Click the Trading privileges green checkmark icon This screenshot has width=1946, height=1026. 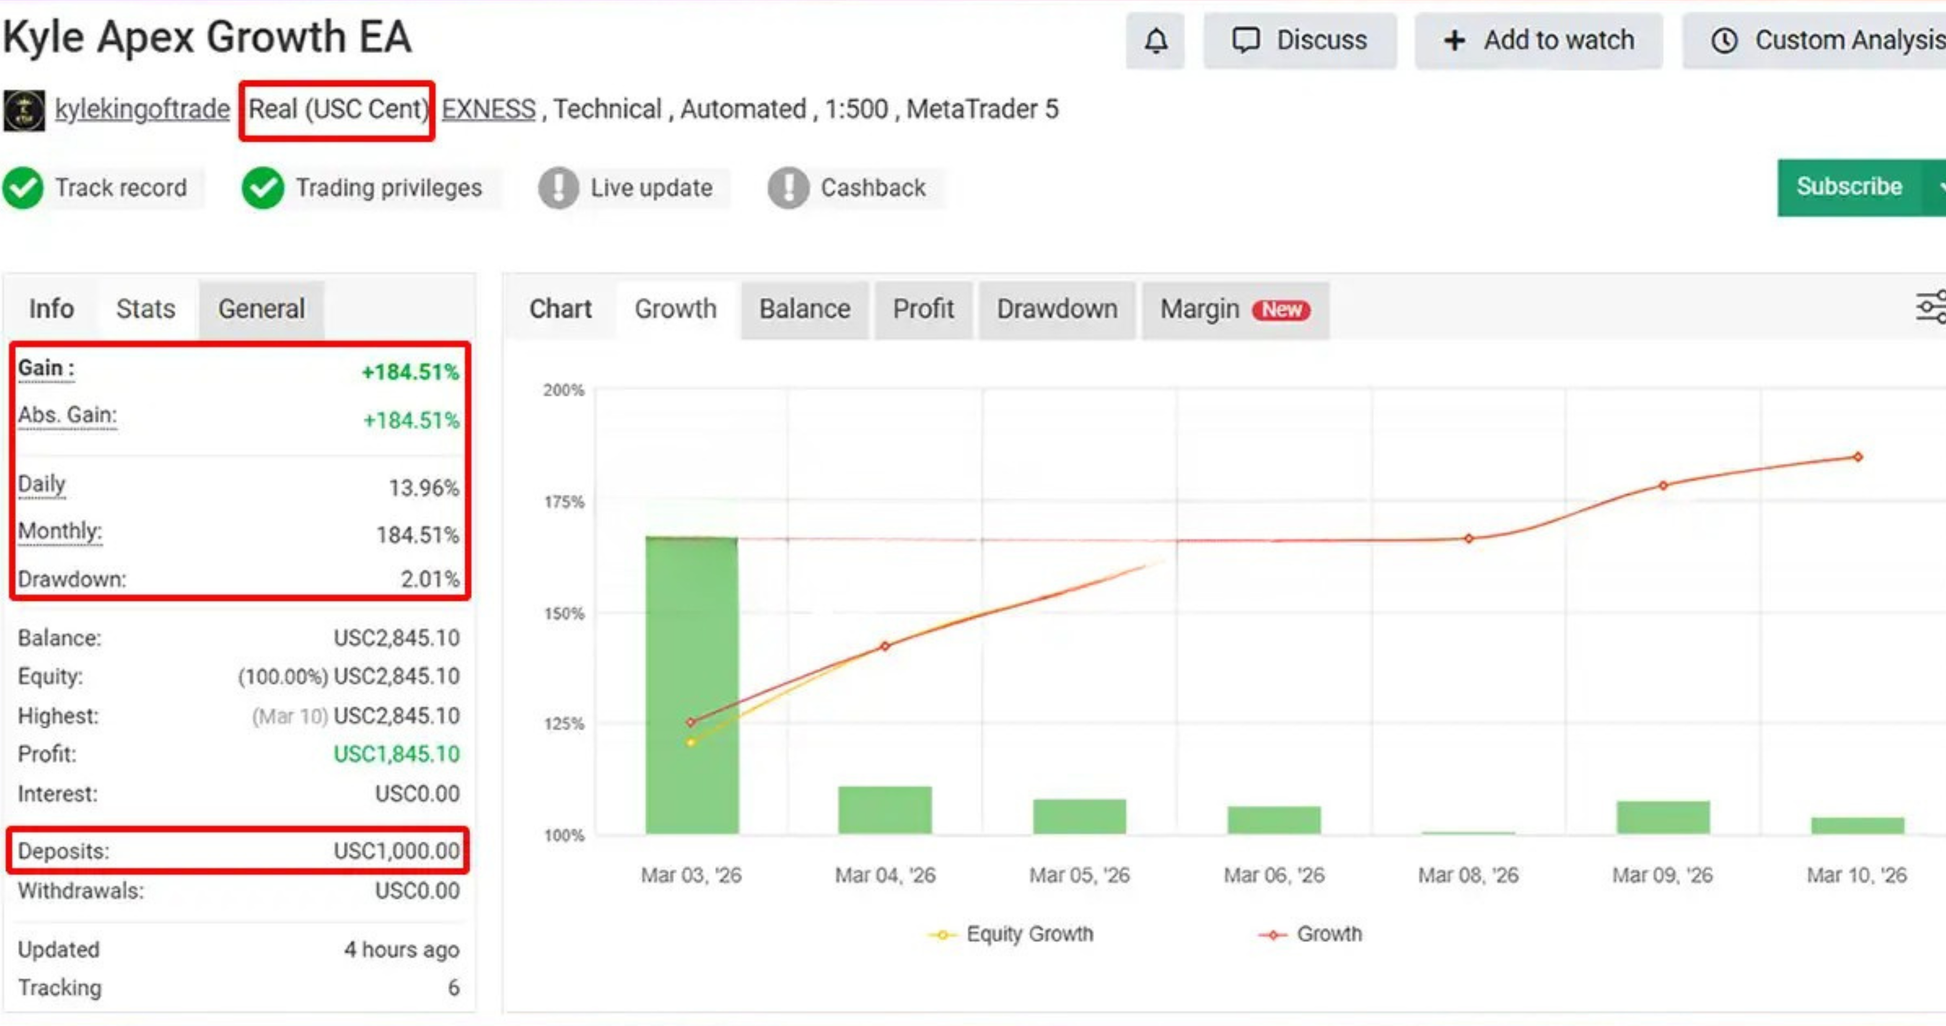[x=263, y=188]
